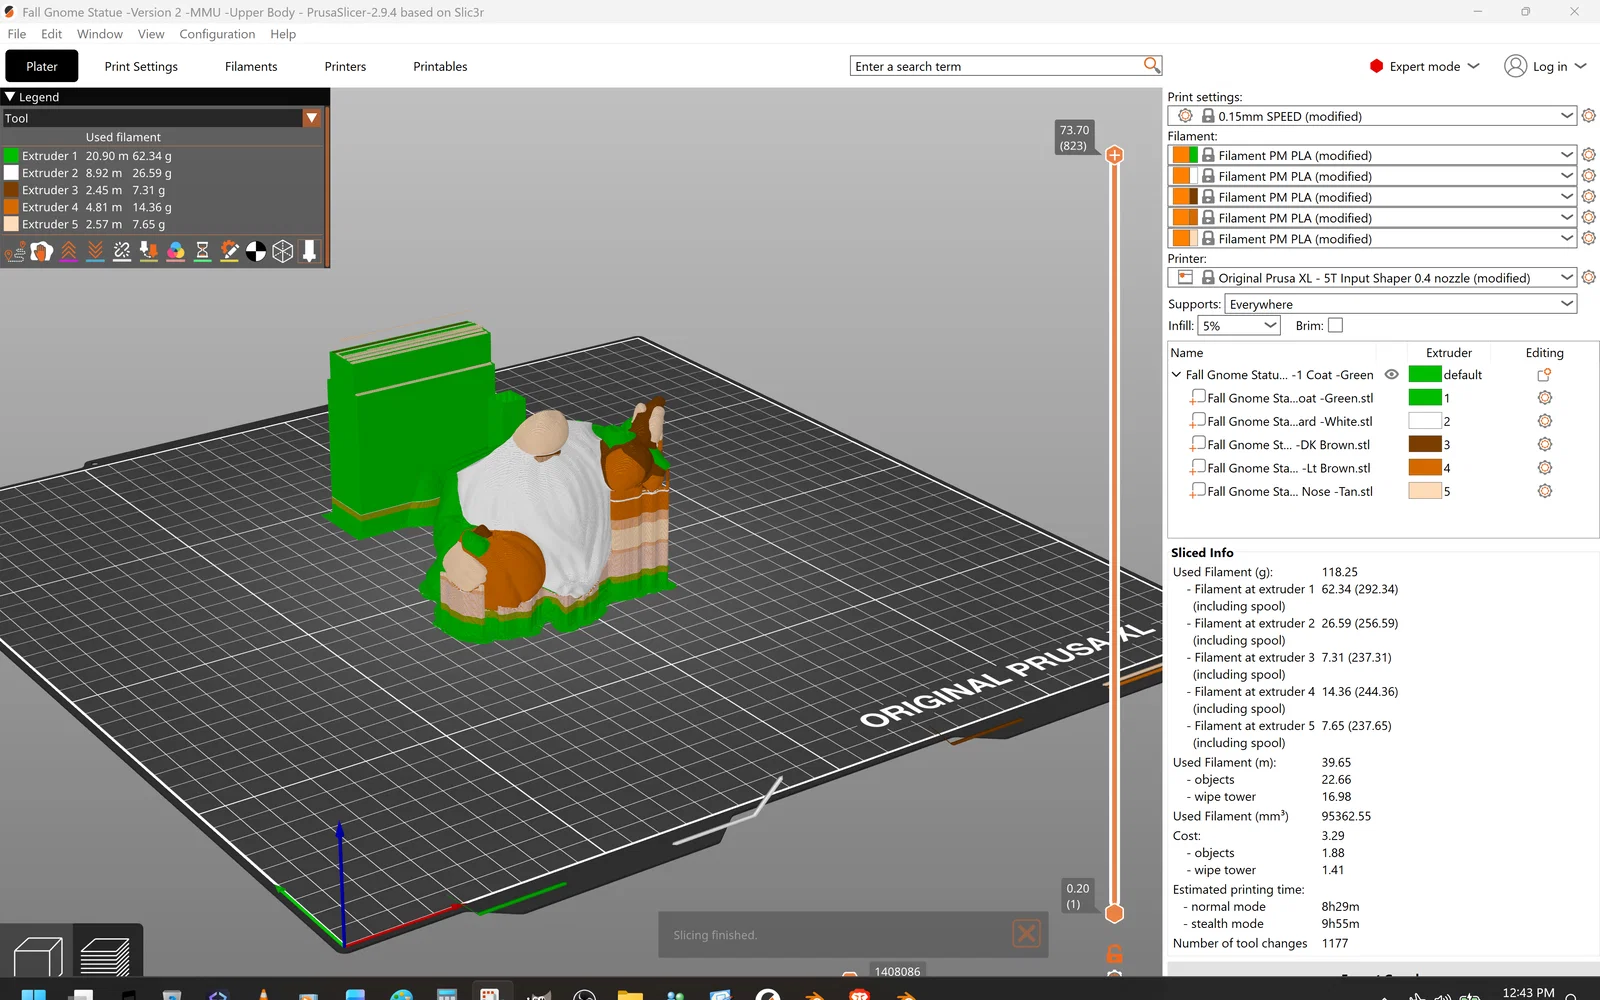The image size is (1600, 1000).
Task: Toggle tool changes visibility icon
Action: coord(149,251)
